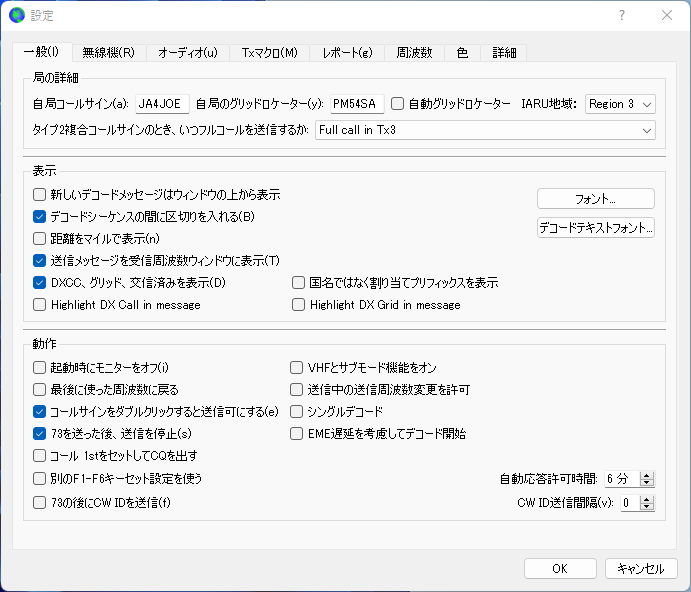Click the 自動応答許可時間 value field 6 分
The image size is (691, 592).
622,479
